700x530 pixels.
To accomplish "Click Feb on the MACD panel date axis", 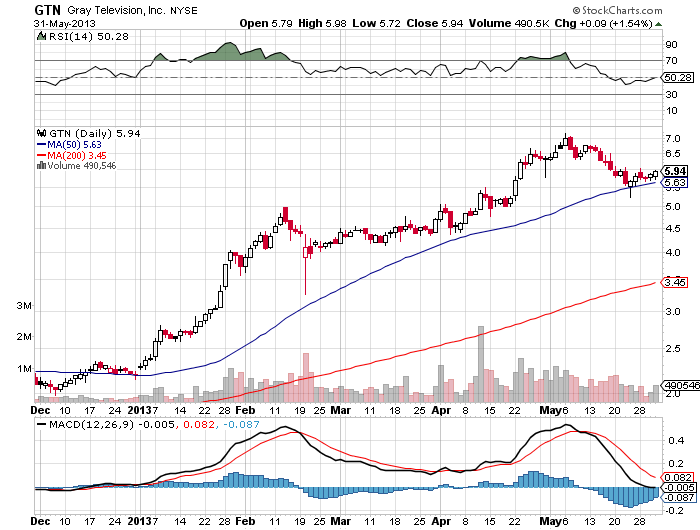I will 245,521.
